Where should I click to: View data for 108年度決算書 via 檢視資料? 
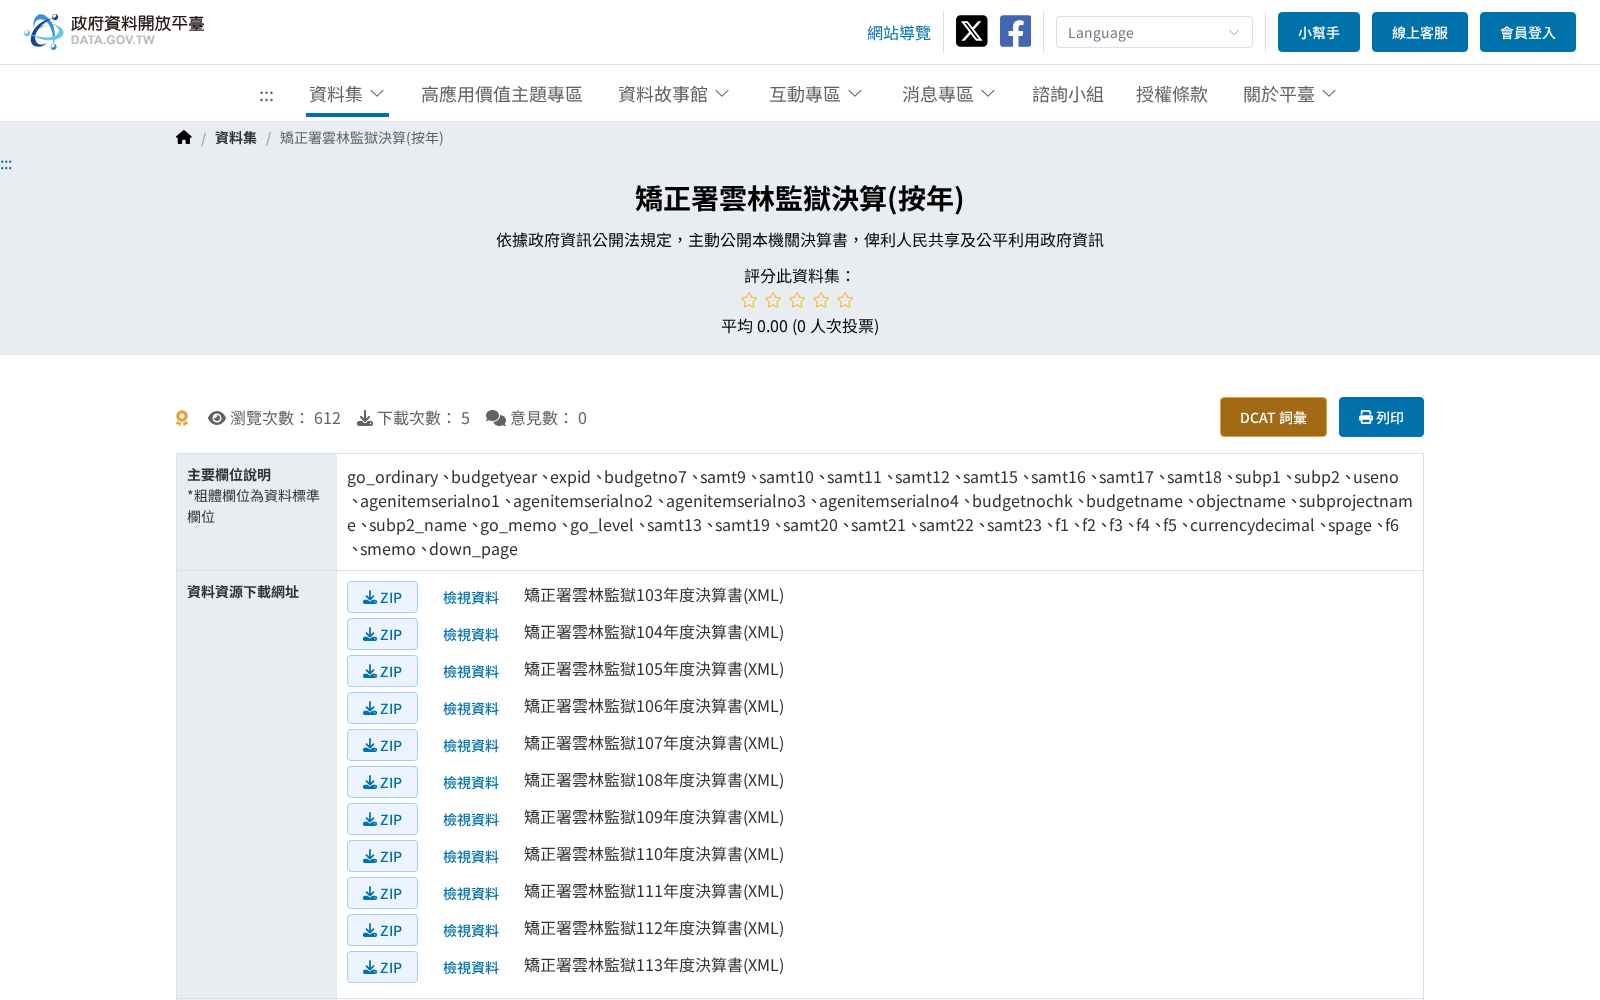(x=471, y=782)
